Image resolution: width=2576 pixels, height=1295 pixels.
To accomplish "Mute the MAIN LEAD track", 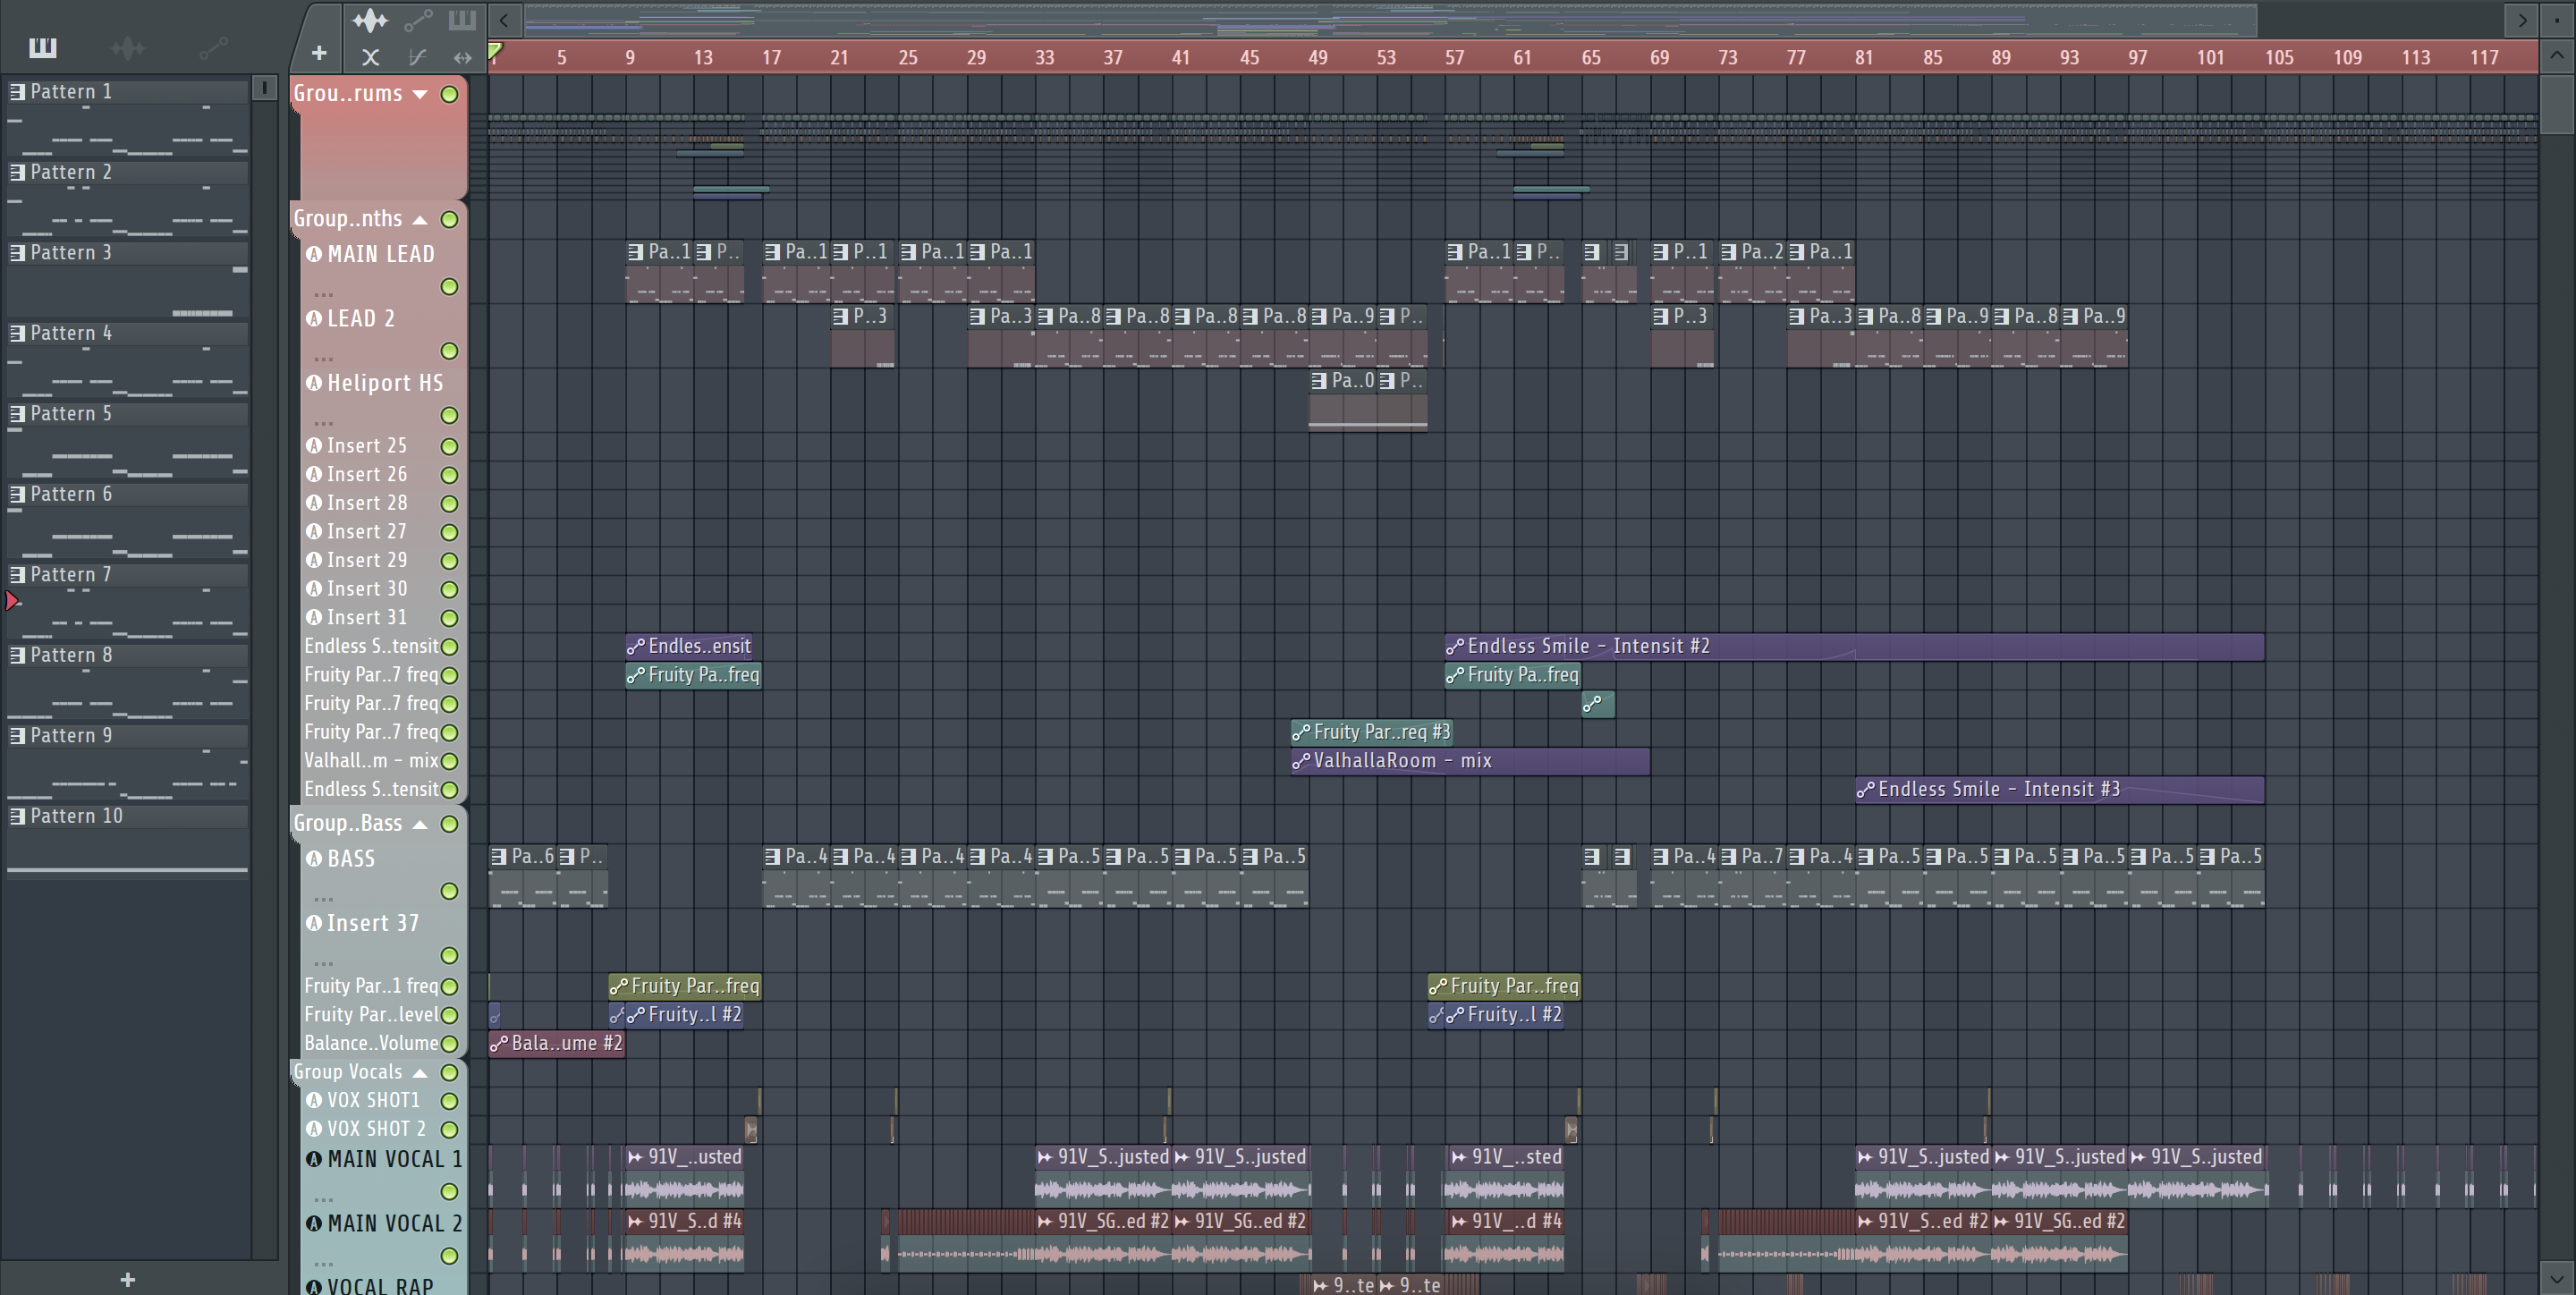I will pyautogui.click(x=450, y=287).
